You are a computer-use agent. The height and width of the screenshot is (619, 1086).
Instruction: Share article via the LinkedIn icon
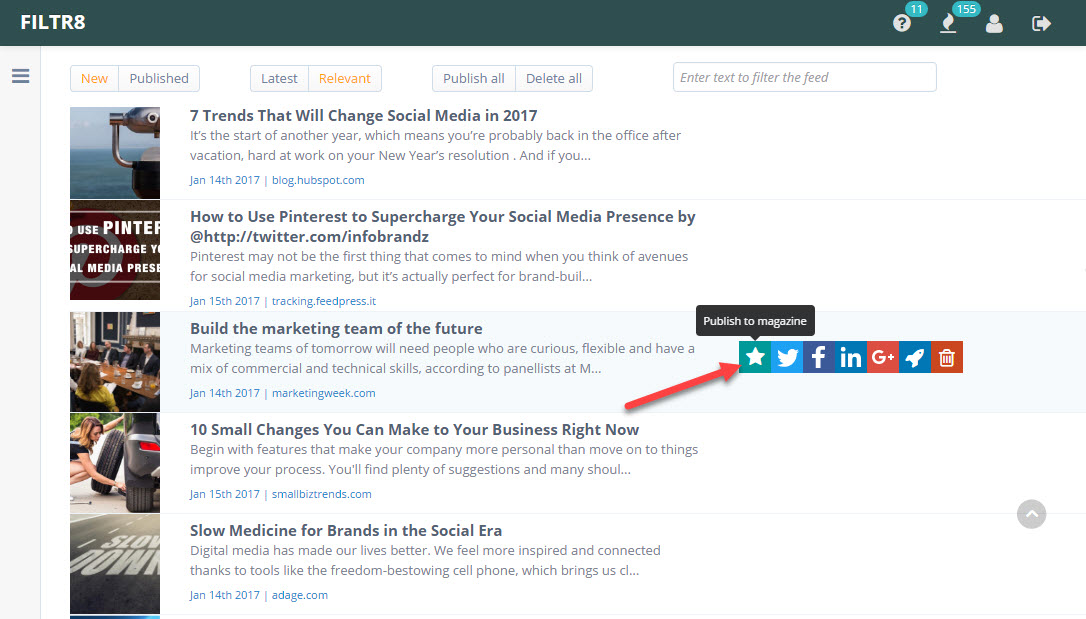click(x=851, y=357)
